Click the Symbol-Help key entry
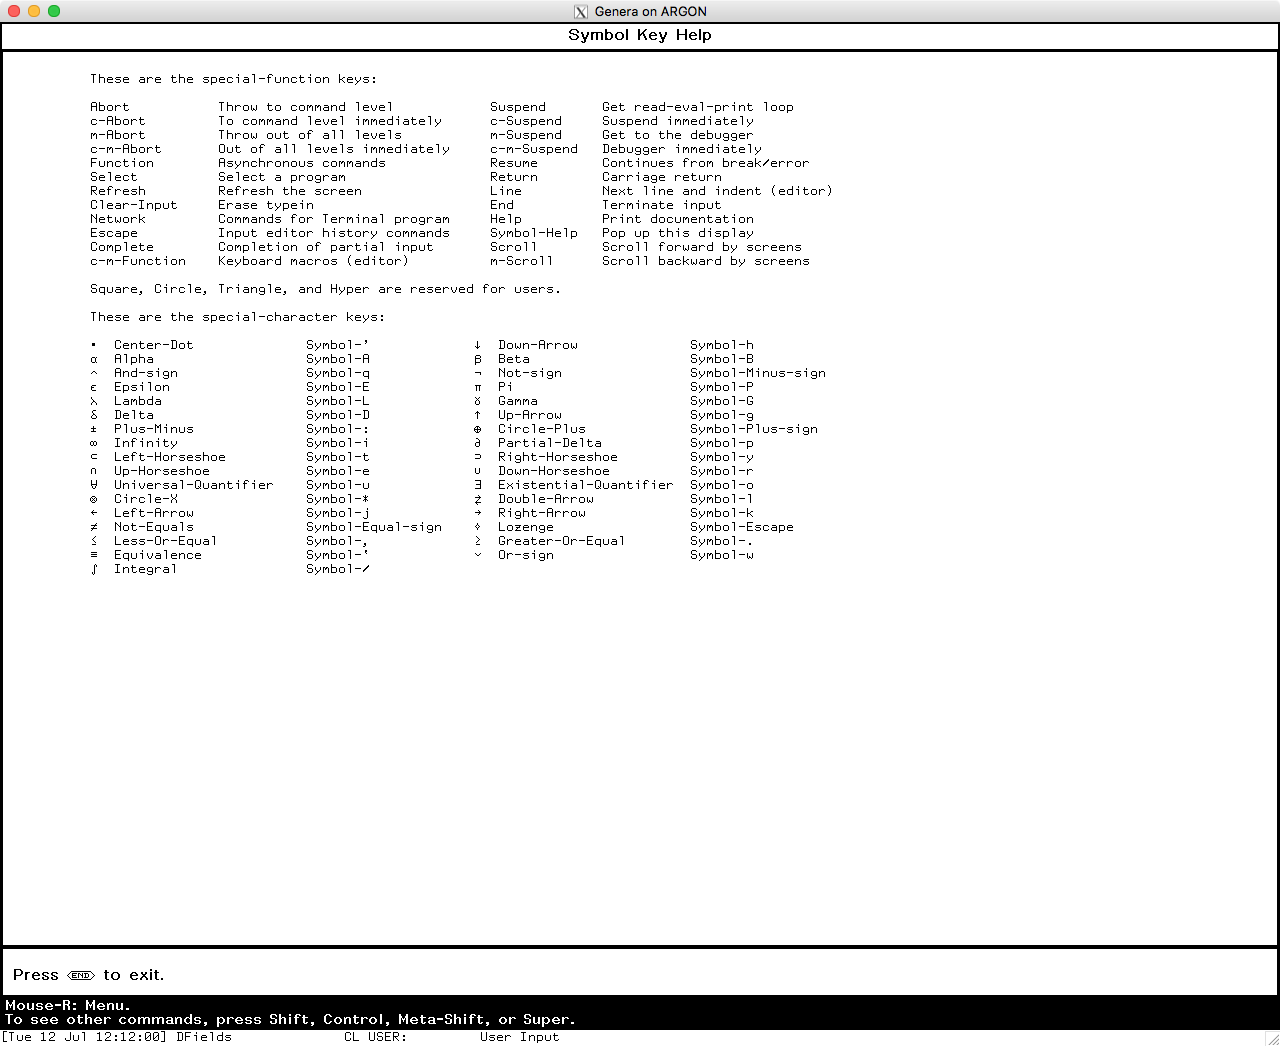Screen dimensions: 1280x1046 coord(533,233)
